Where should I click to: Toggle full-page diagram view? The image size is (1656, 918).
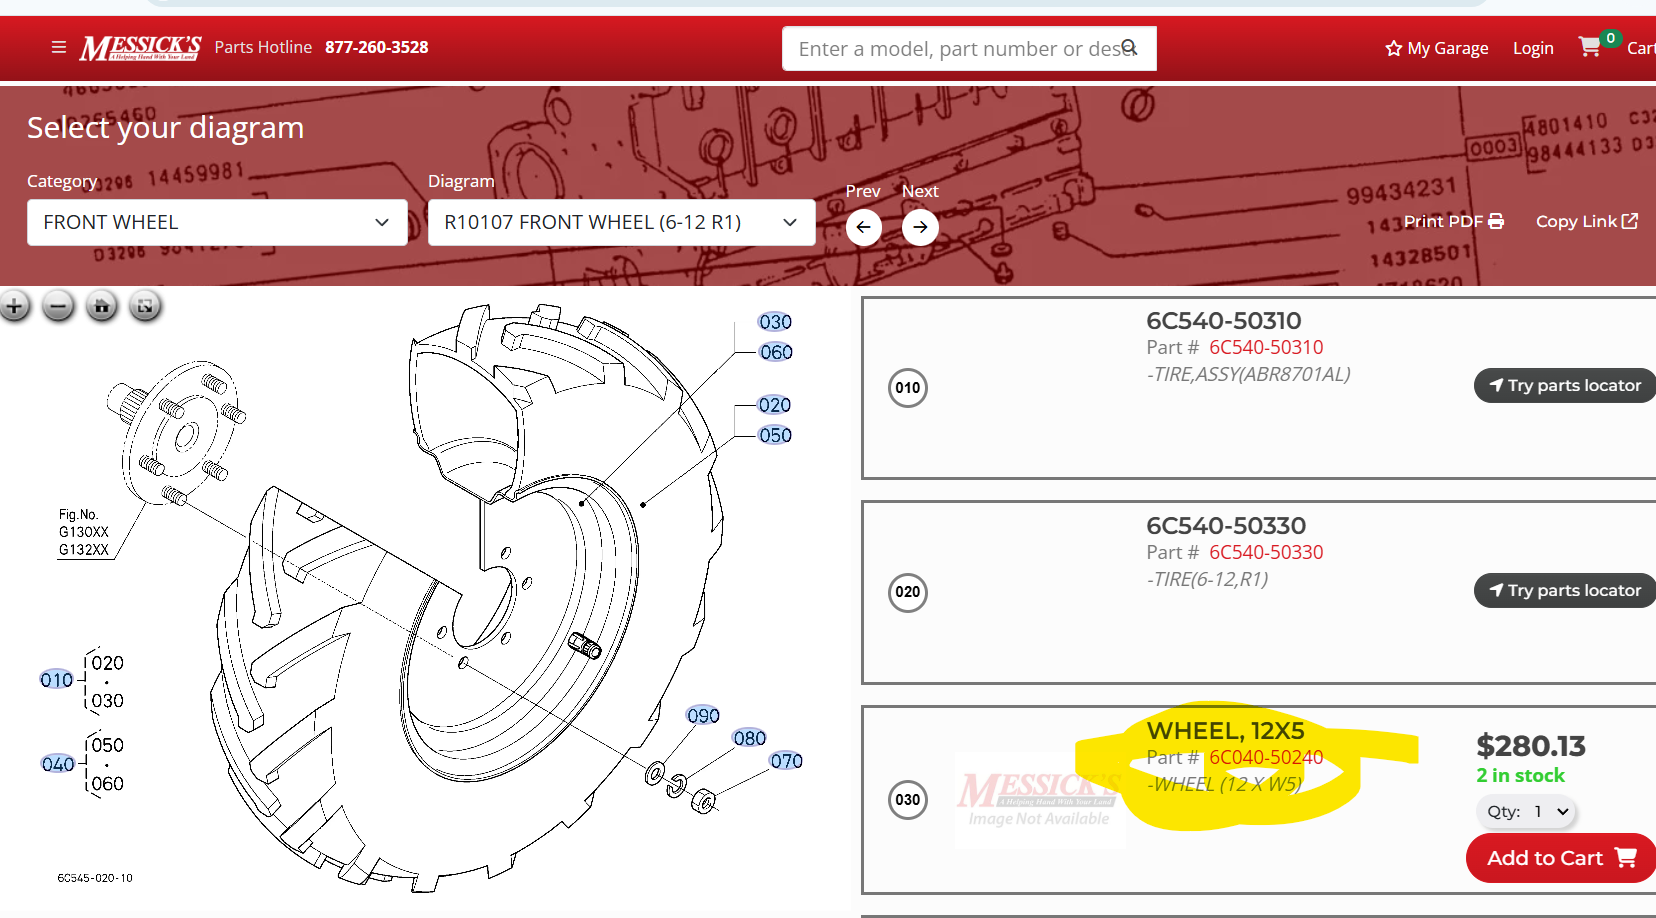[x=145, y=306]
